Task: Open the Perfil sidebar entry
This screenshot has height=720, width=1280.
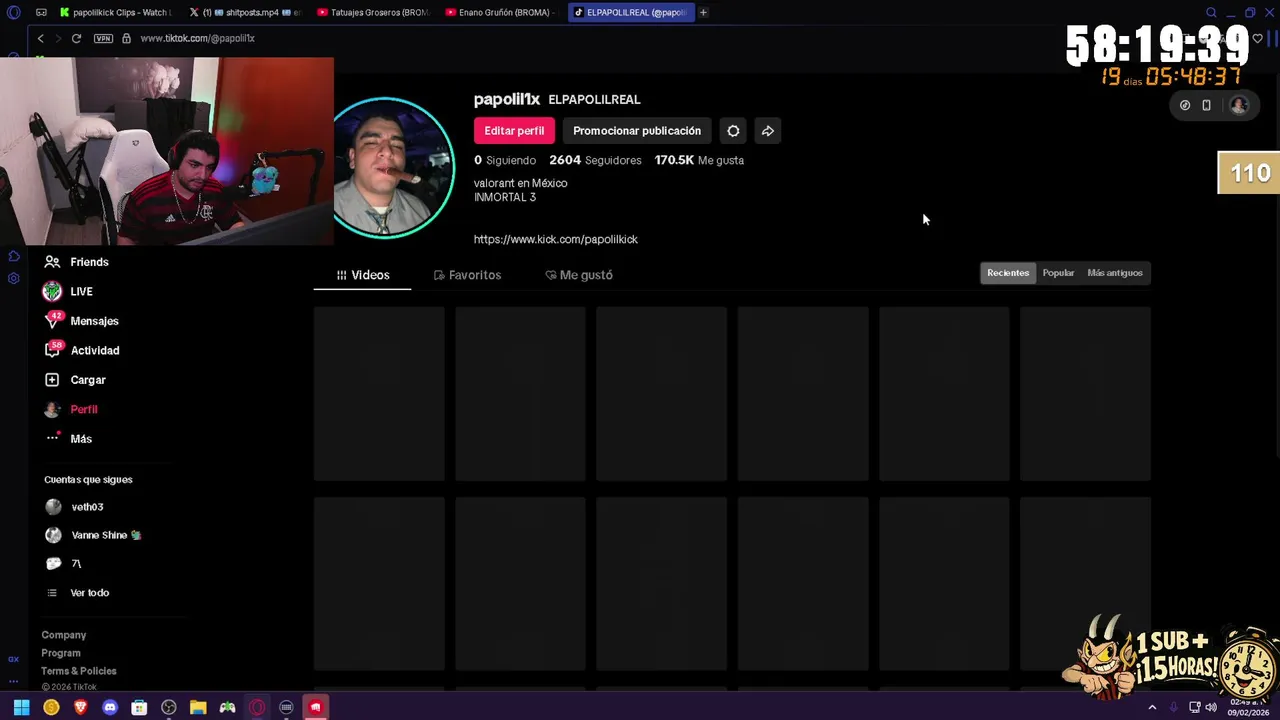Action: (x=70, y=409)
